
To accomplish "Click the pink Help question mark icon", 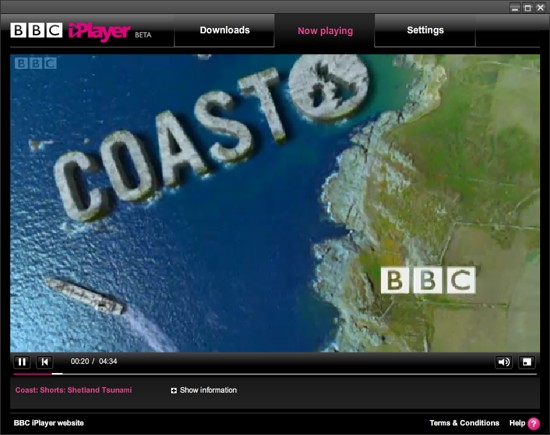I will (x=534, y=423).
